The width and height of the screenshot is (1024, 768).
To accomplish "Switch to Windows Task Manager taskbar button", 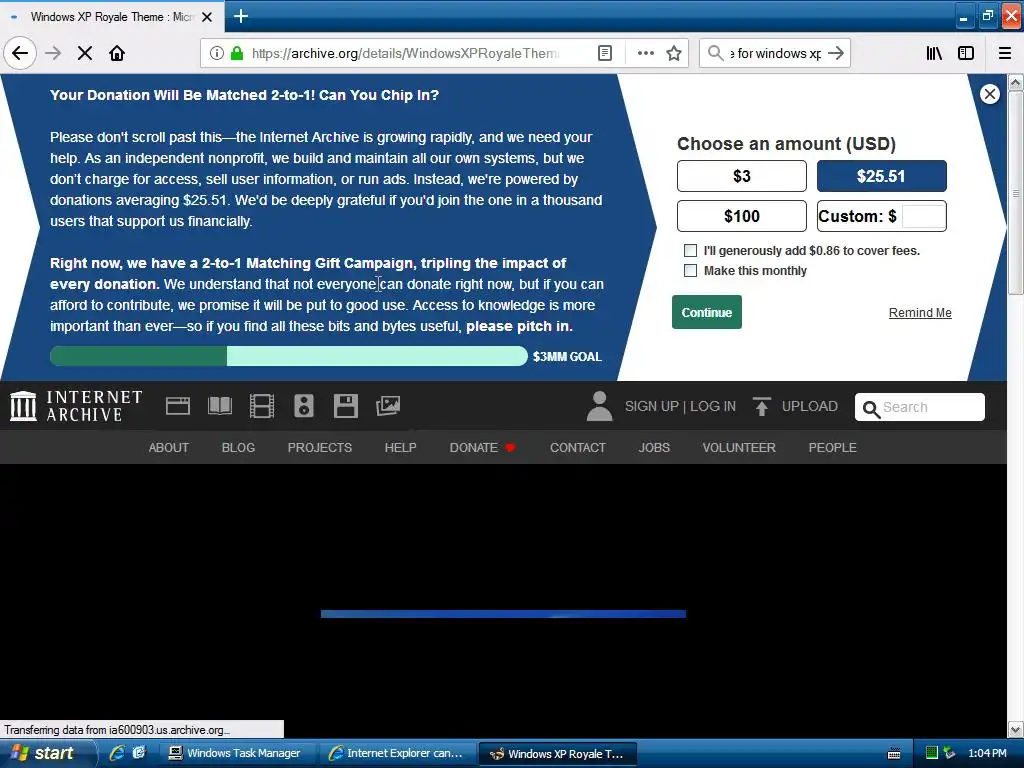I will 236,753.
